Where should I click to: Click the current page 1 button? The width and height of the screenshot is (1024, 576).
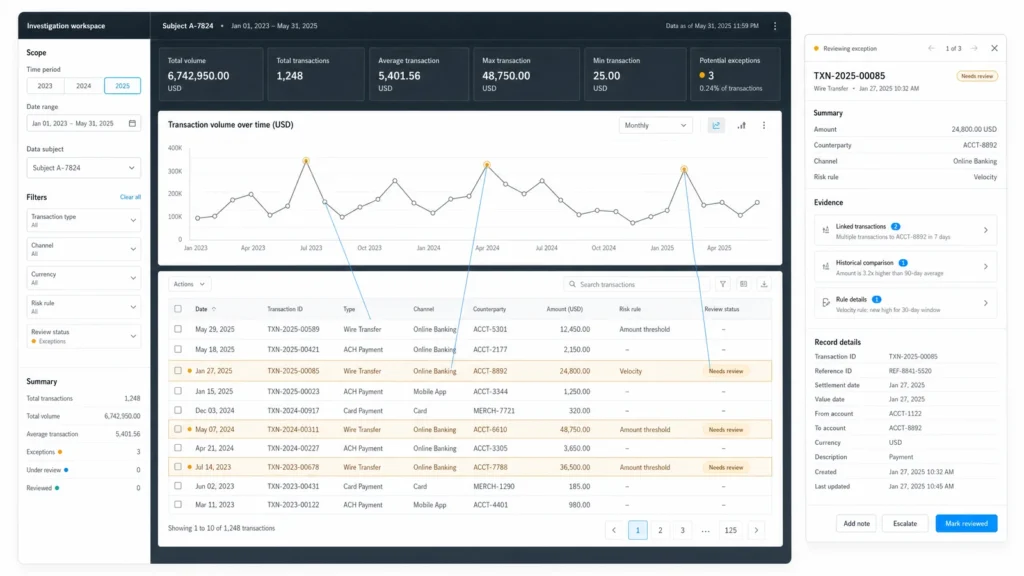tap(638, 530)
